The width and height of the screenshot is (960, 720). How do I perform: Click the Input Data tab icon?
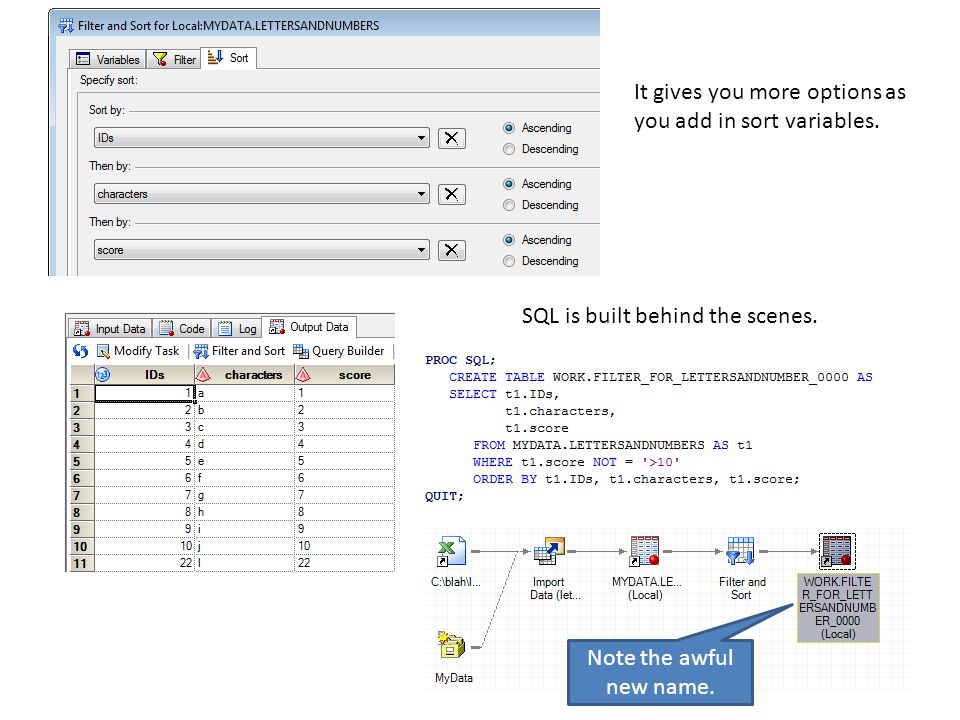pyautogui.click(x=81, y=329)
